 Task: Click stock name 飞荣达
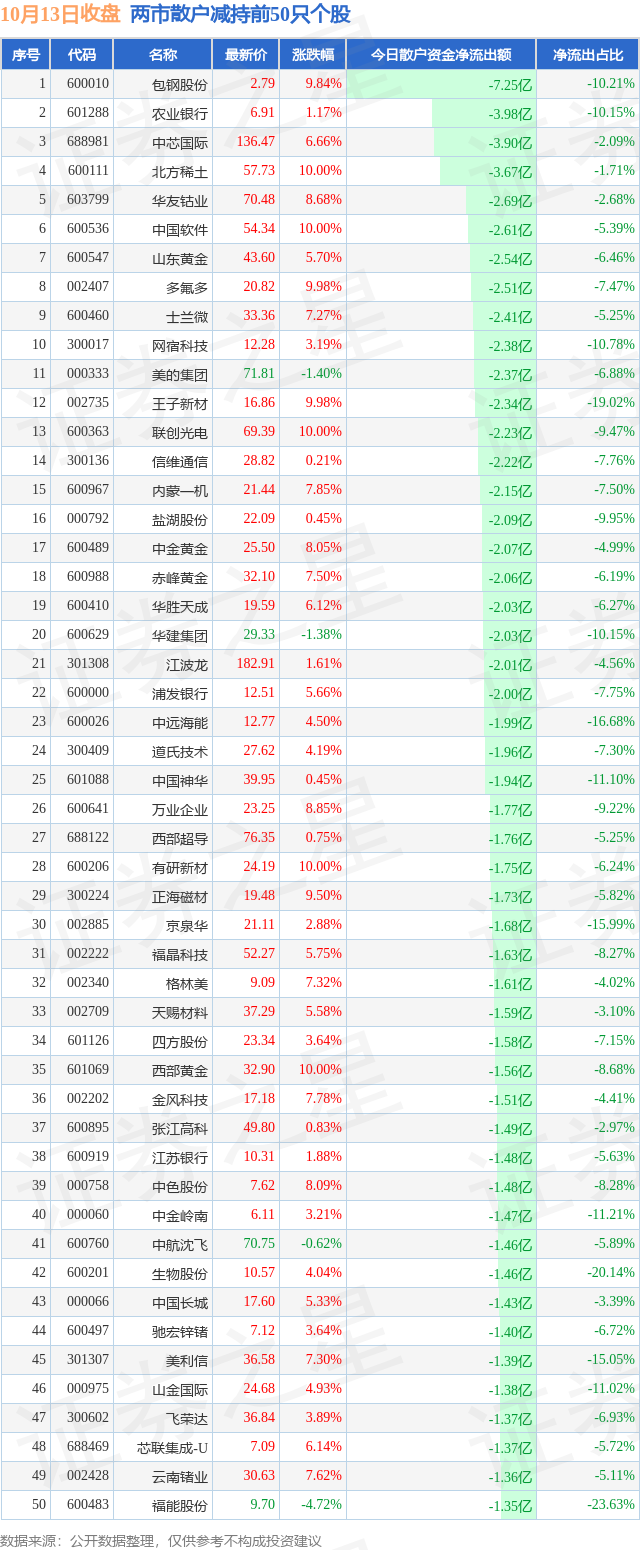point(187,1419)
